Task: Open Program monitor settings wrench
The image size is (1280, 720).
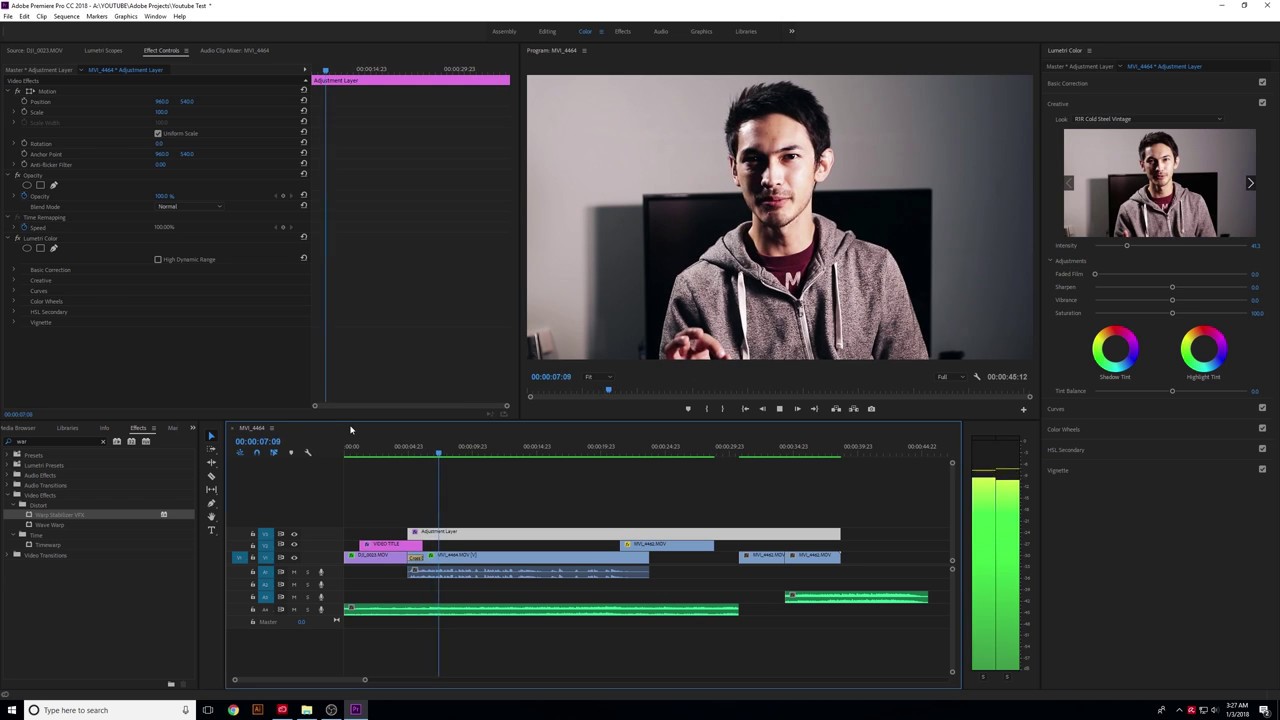Action: click(977, 377)
